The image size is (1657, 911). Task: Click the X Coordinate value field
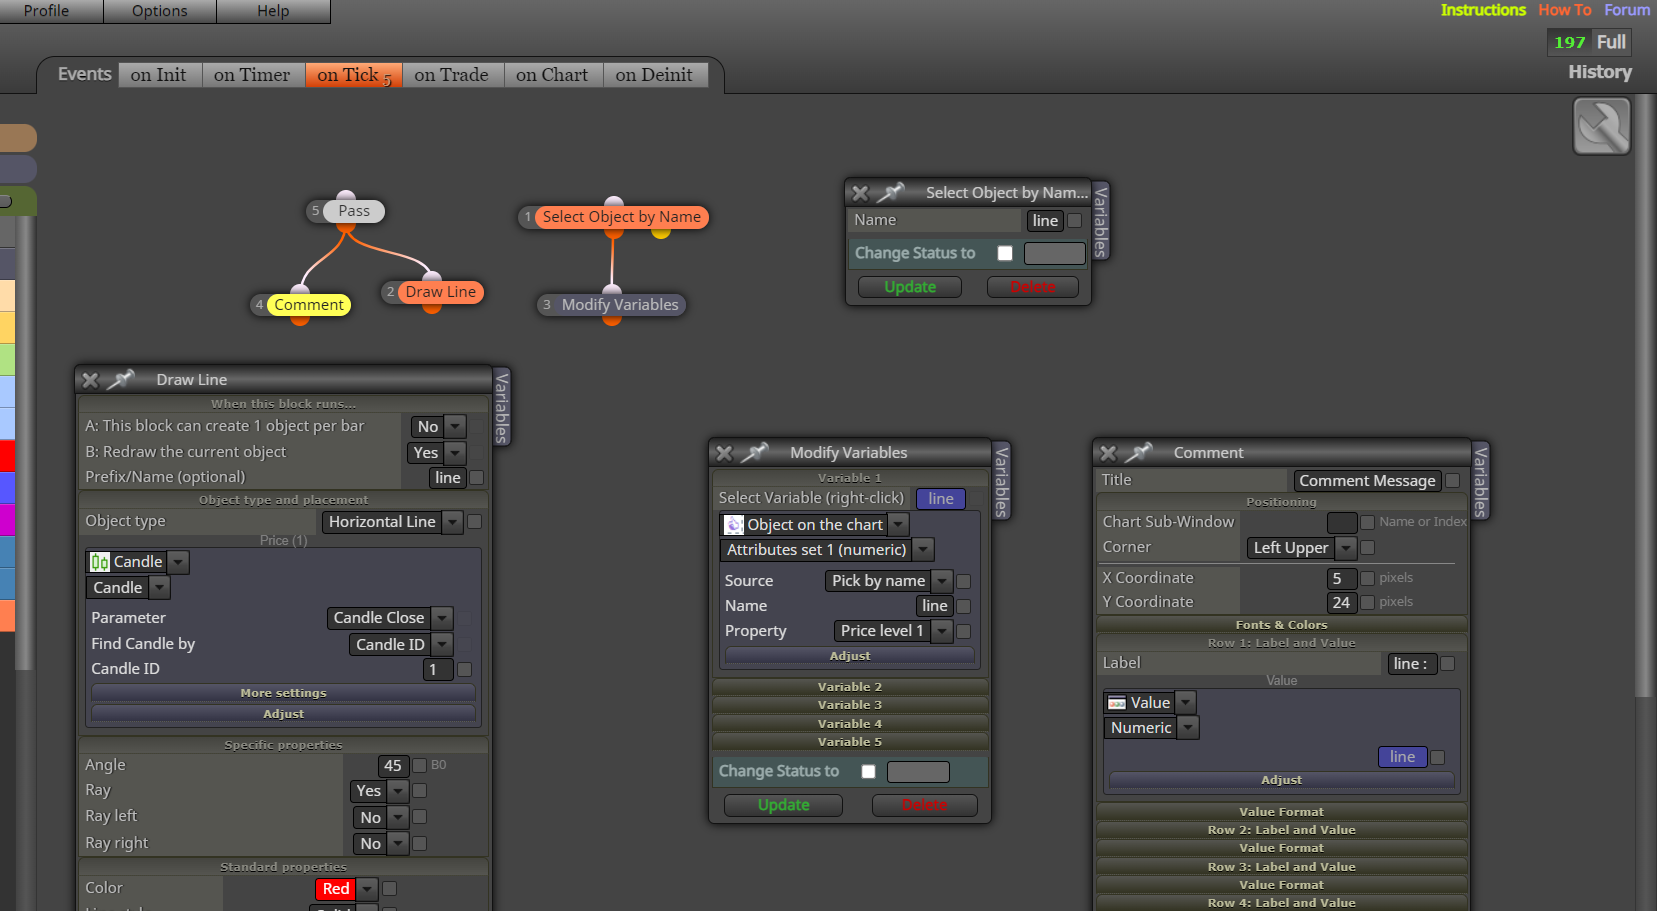[1341, 578]
